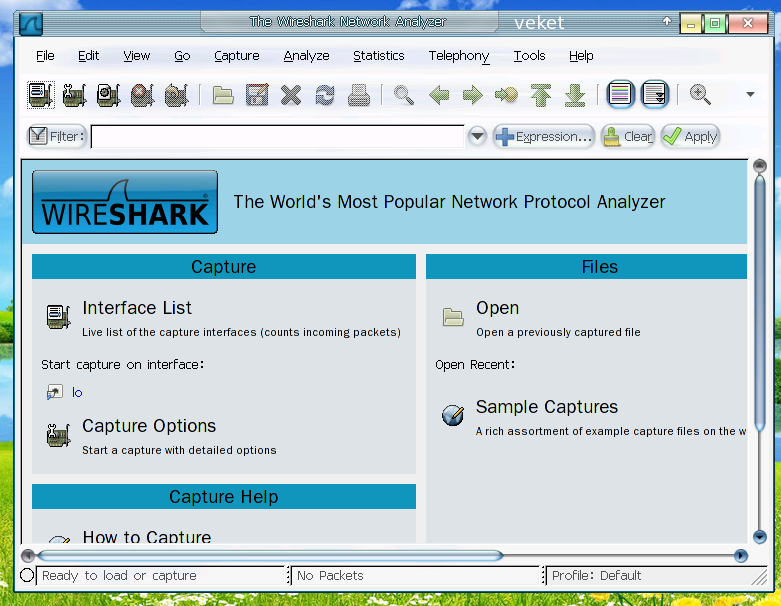Screen dimensions: 781x606
Task: Open the capture interfaces list toolbar icon
Action: click(x=41, y=95)
